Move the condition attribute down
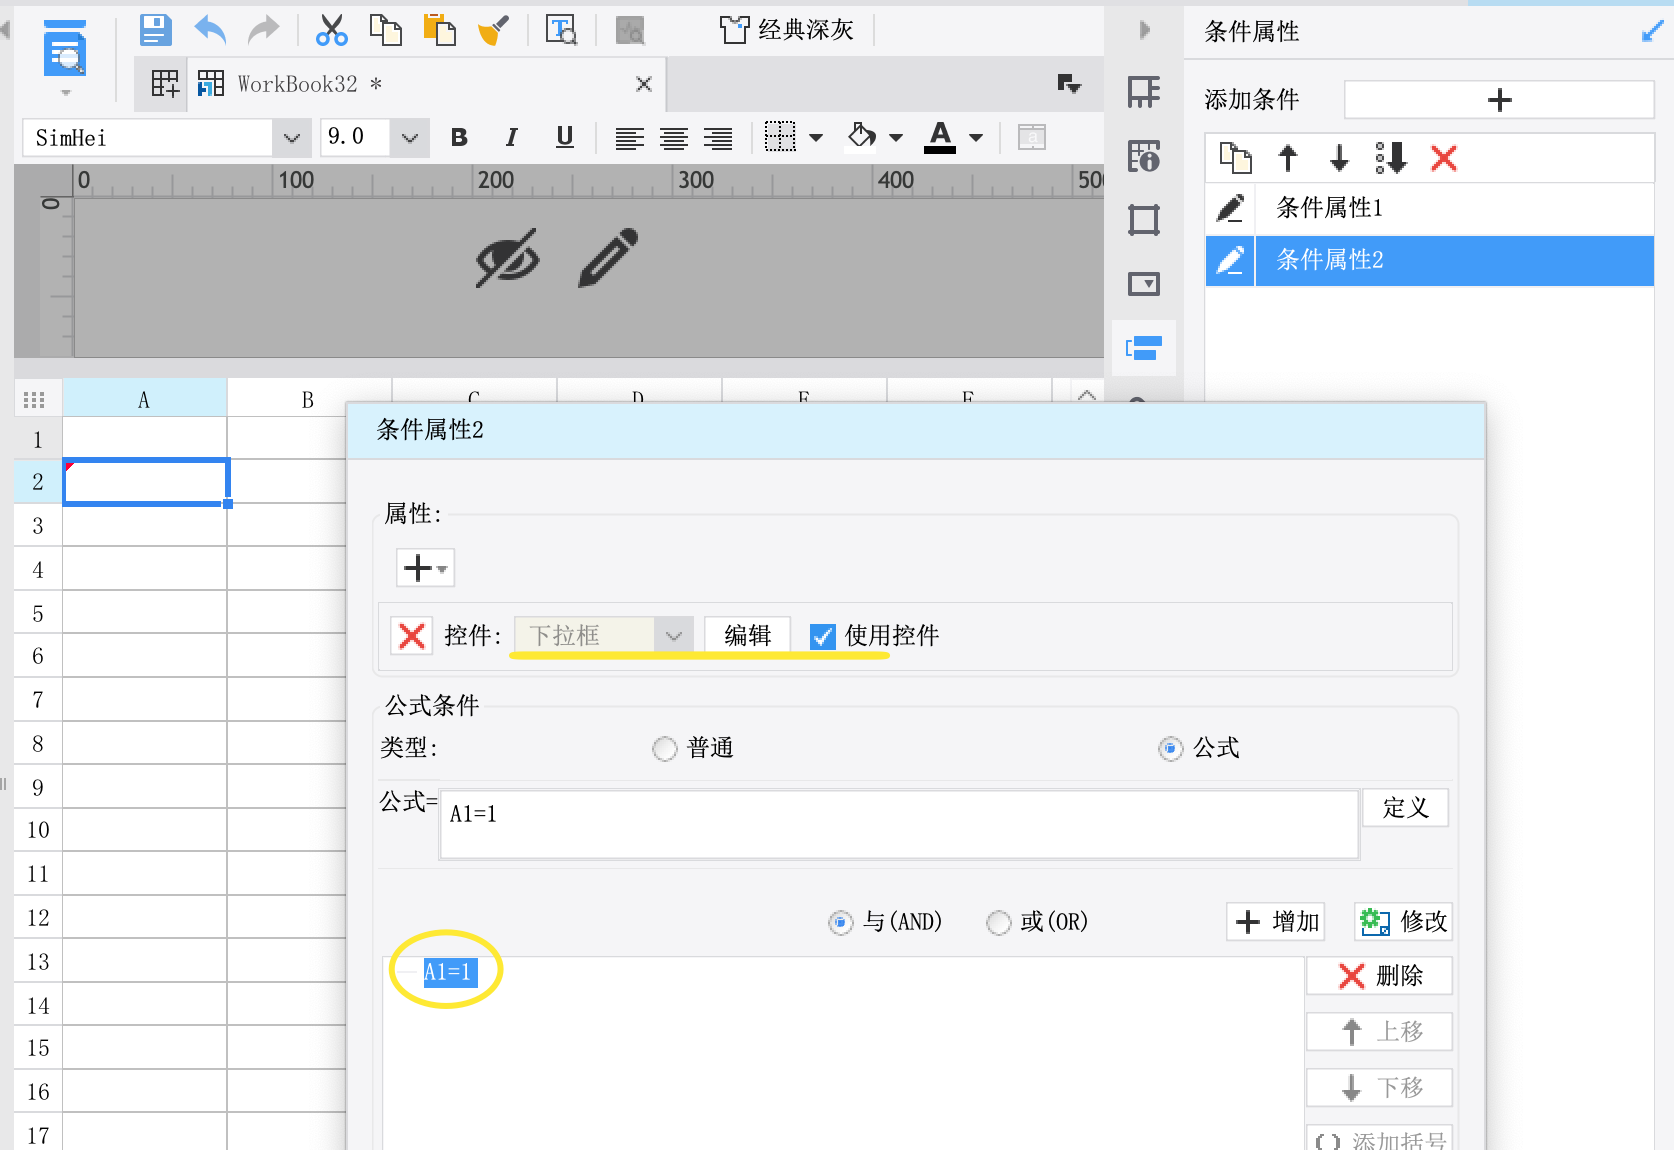The height and width of the screenshot is (1150, 1674). click(x=1339, y=158)
